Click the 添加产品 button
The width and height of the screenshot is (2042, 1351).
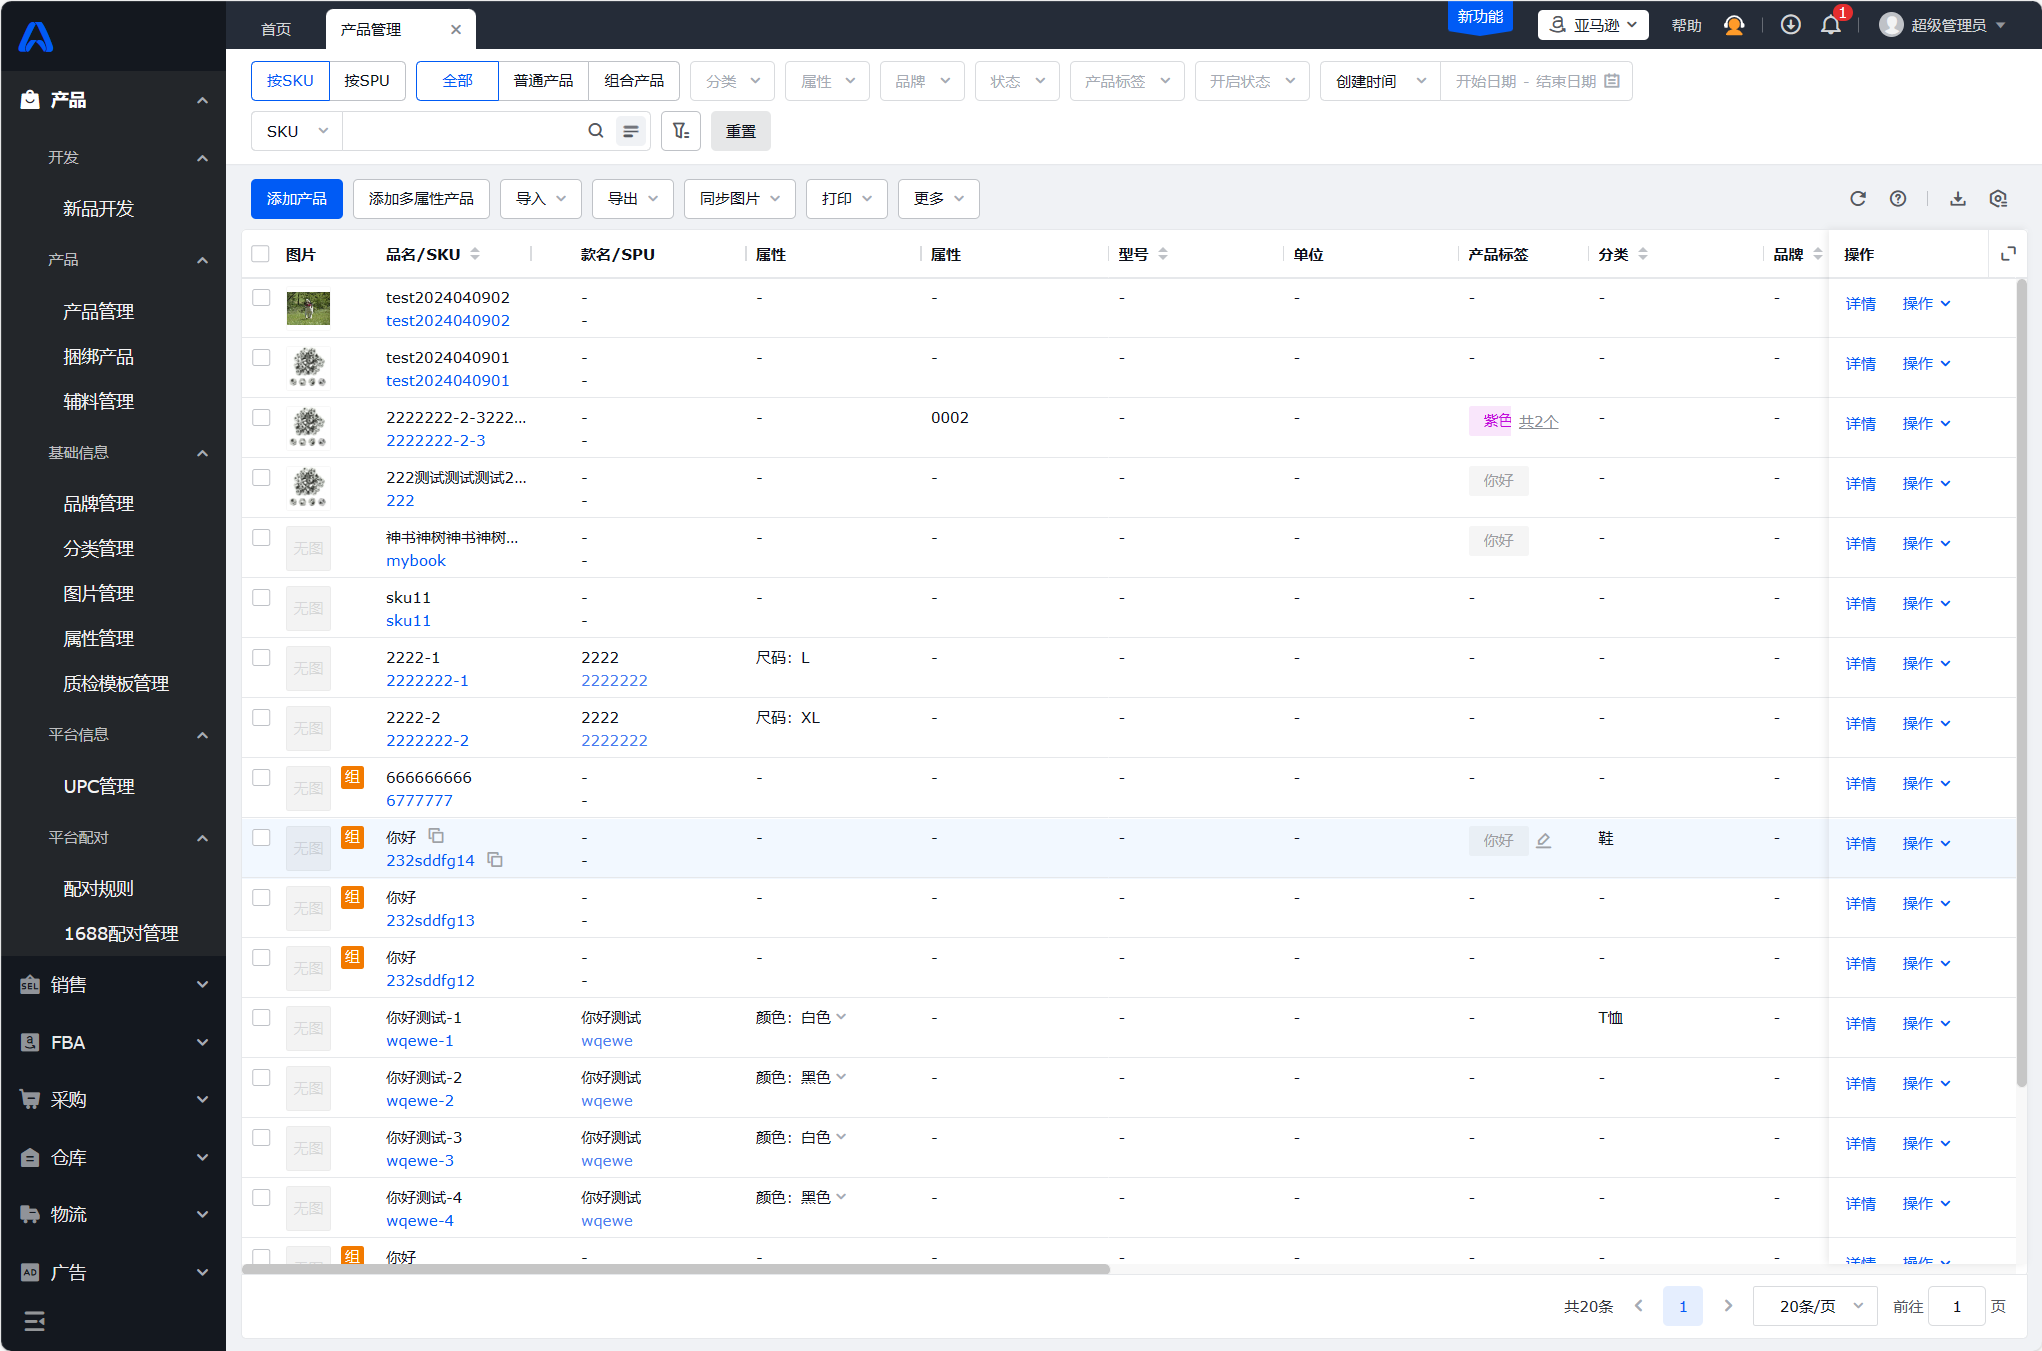[297, 199]
